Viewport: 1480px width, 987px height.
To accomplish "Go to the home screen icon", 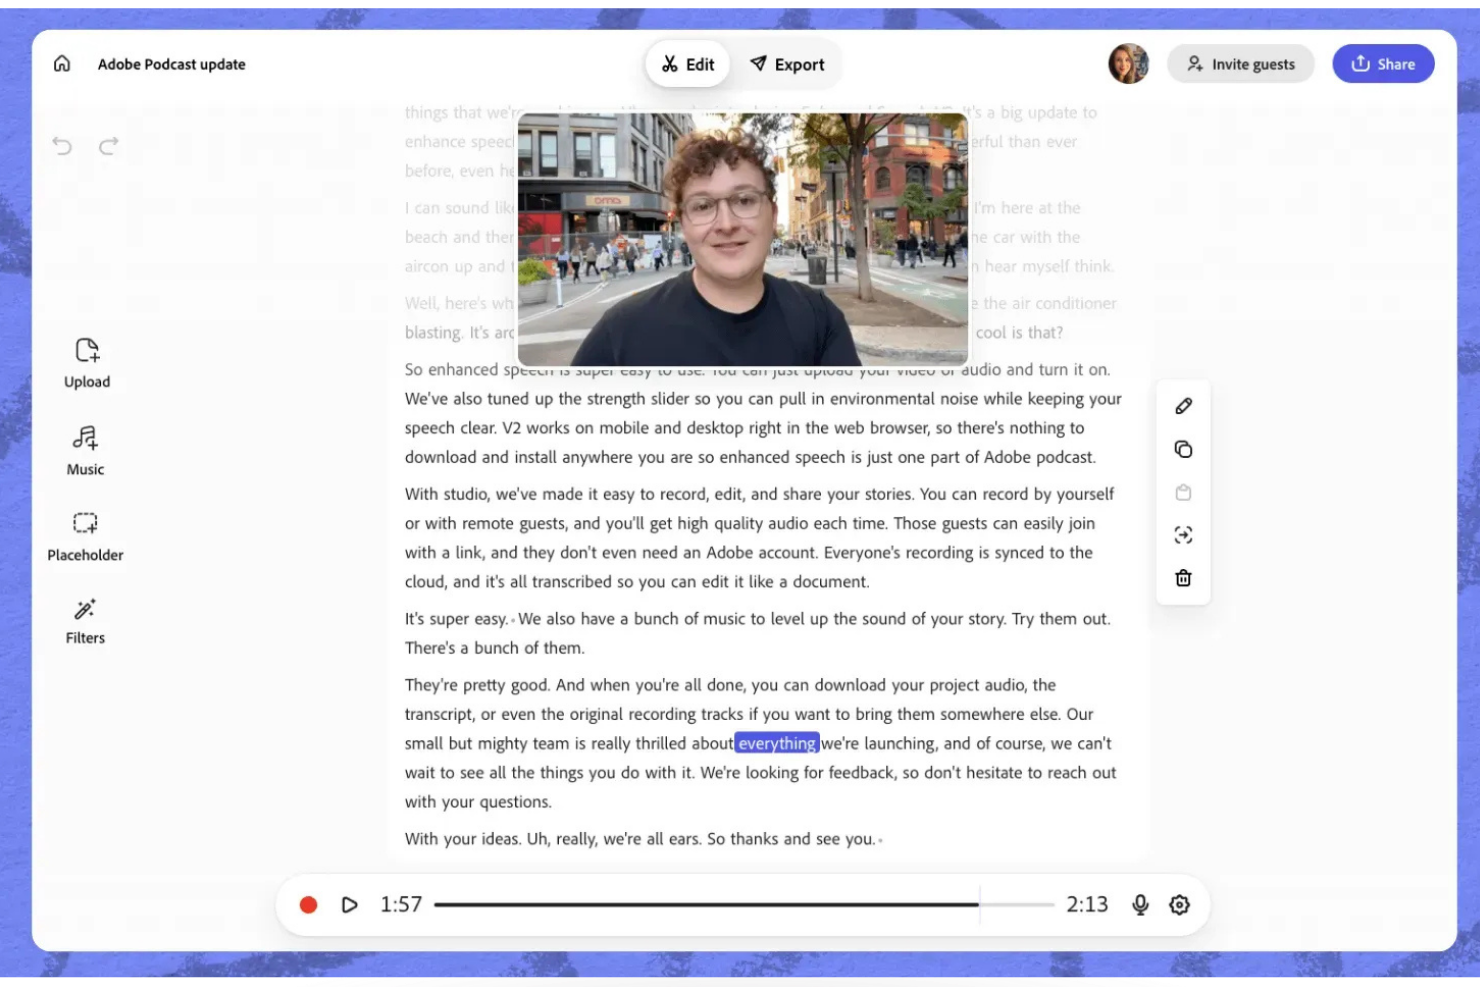I will tap(62, 64).
